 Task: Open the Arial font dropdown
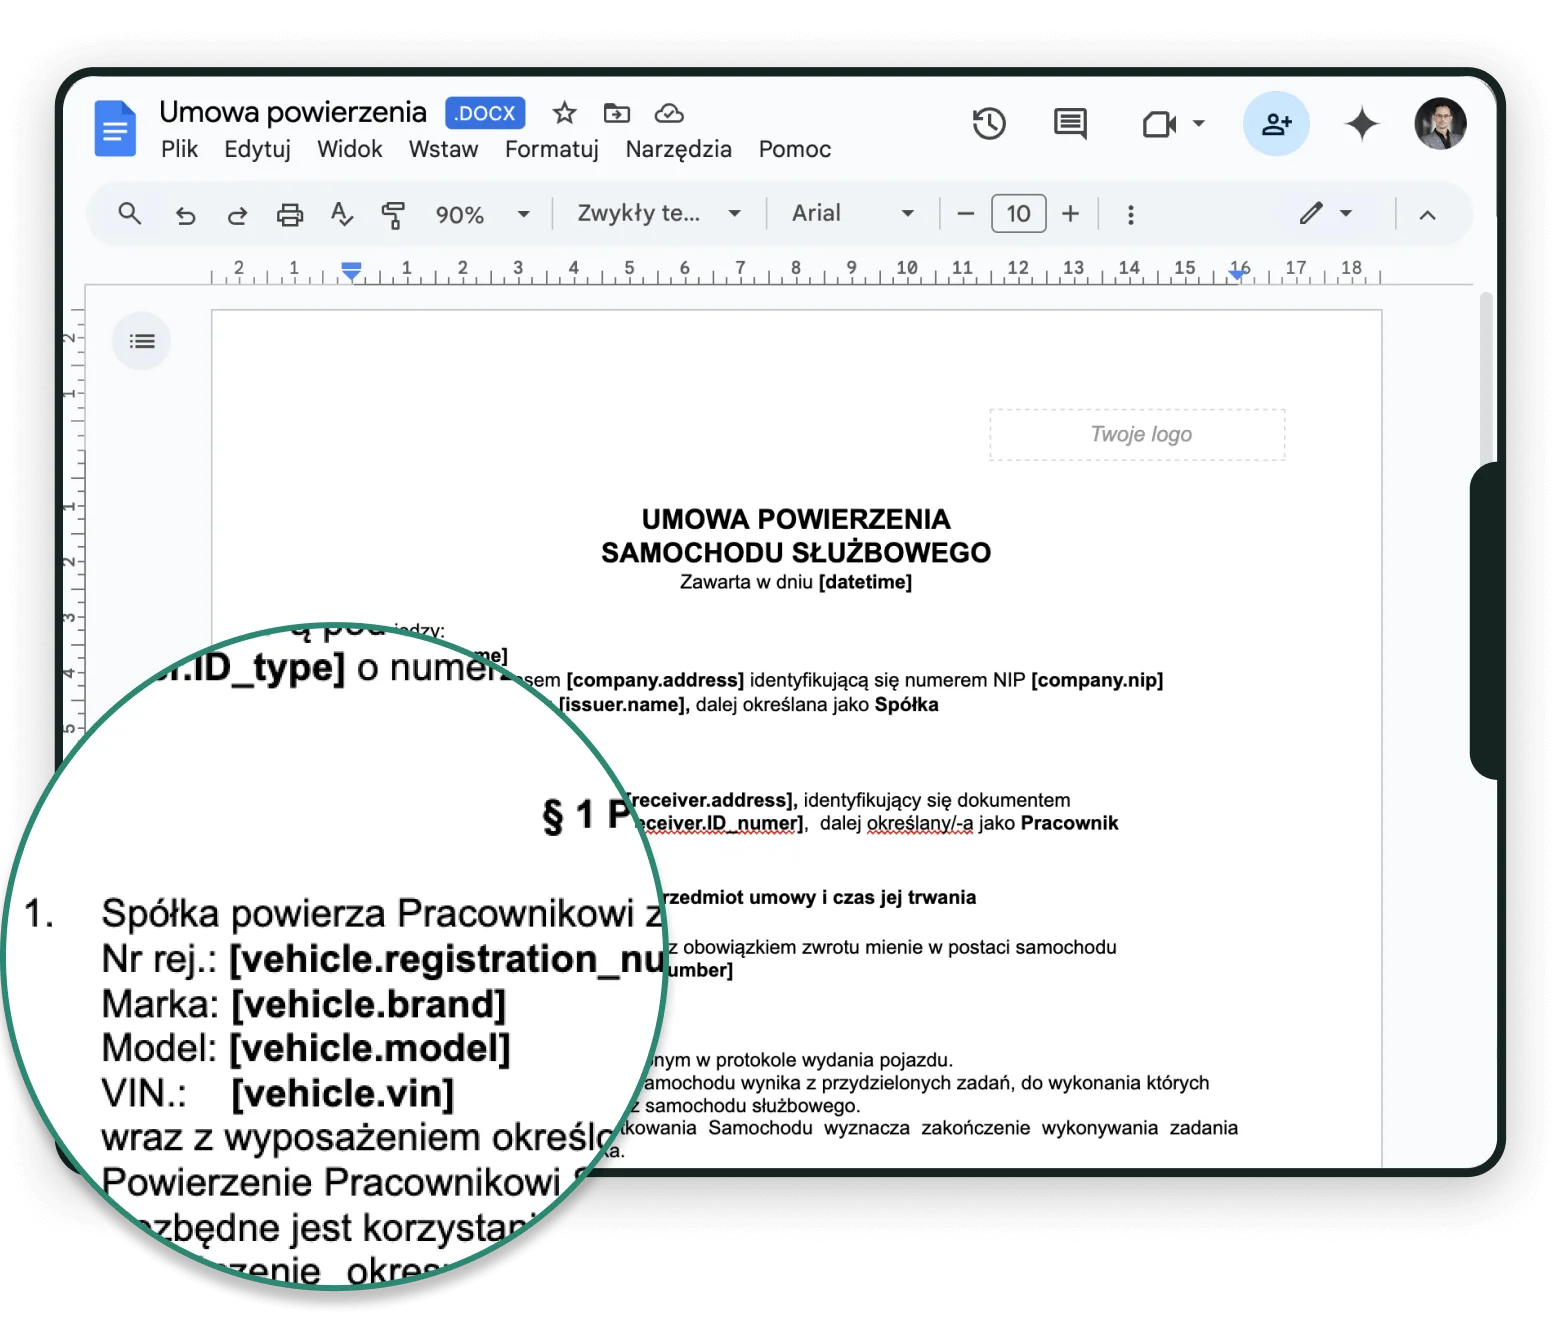pyautogui.click(x=853, y=213)
